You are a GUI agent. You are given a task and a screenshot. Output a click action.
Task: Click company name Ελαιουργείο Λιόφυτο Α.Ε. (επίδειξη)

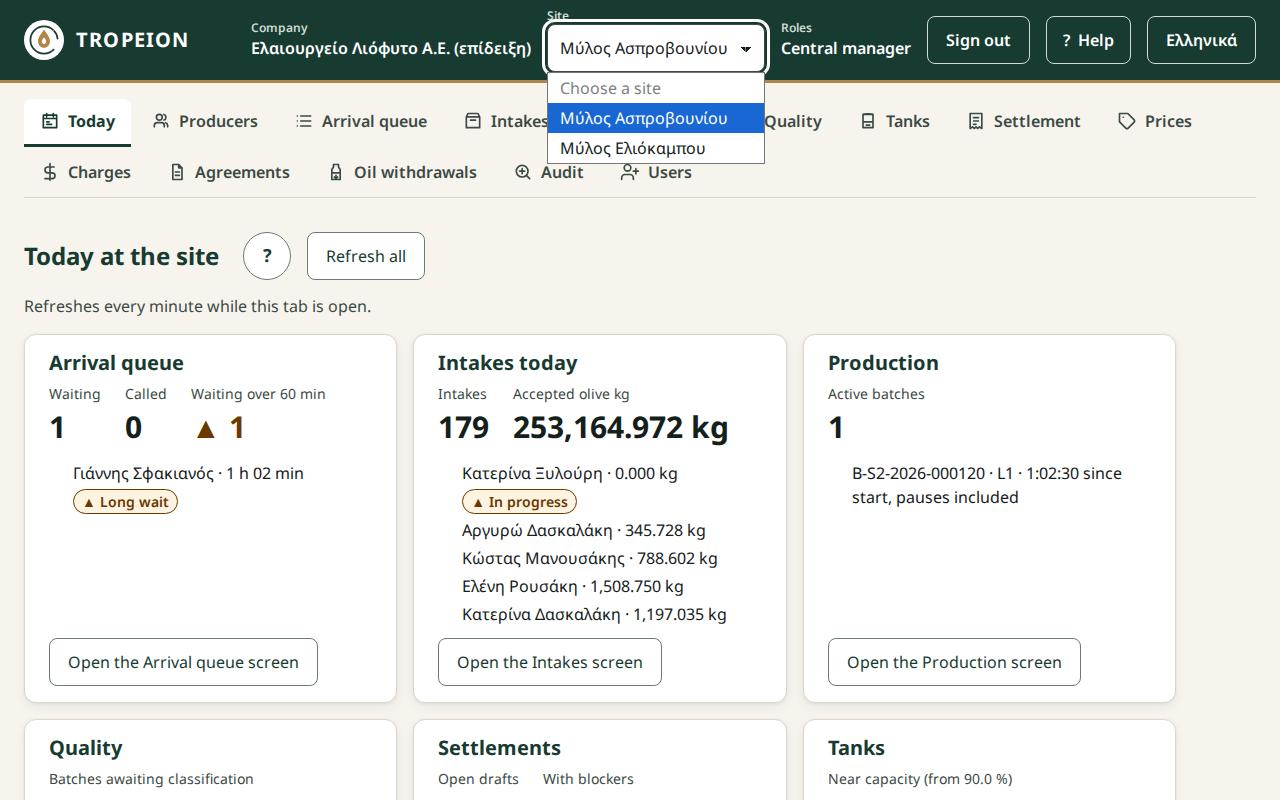point(391,48)
